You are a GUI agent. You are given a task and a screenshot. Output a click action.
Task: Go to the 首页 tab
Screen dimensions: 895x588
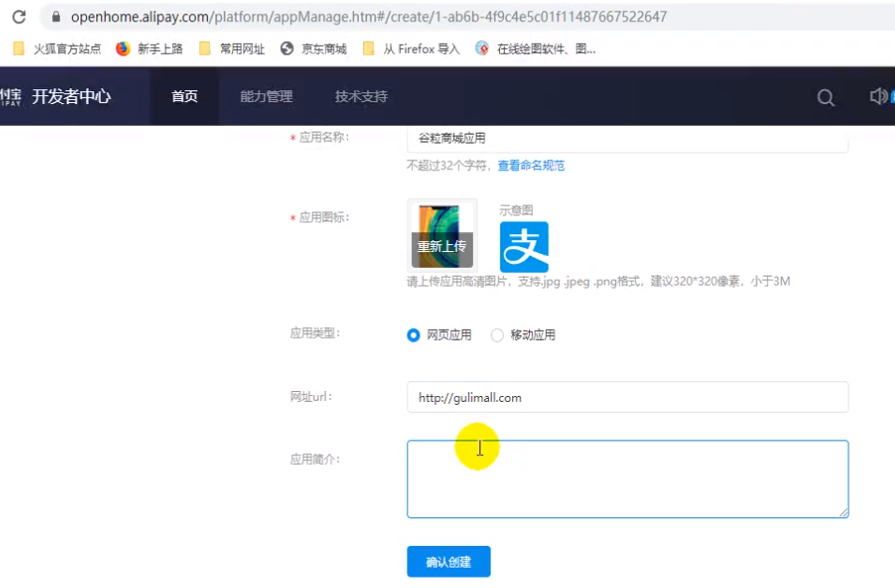pyautogui.click(x=184, y=97)
